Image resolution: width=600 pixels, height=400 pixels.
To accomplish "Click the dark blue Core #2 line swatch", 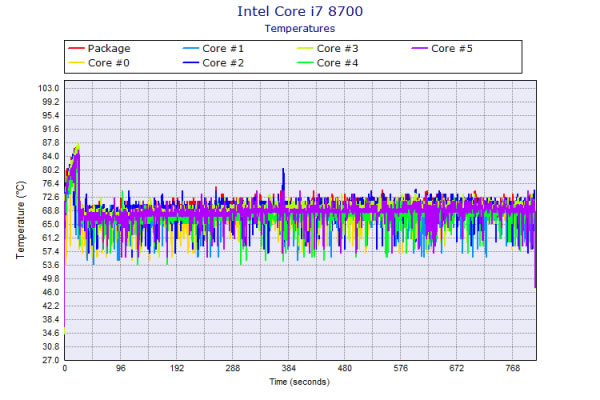I will click(191, 63).
